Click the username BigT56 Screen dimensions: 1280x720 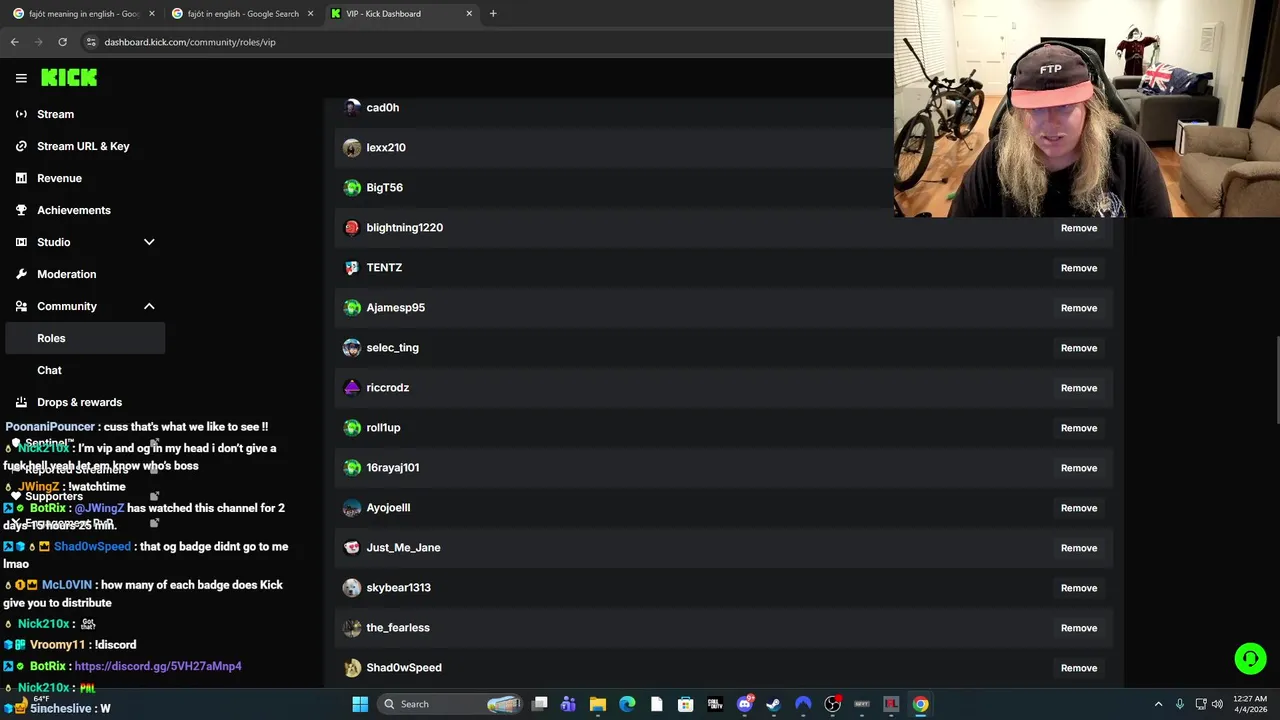coord(385,188)
